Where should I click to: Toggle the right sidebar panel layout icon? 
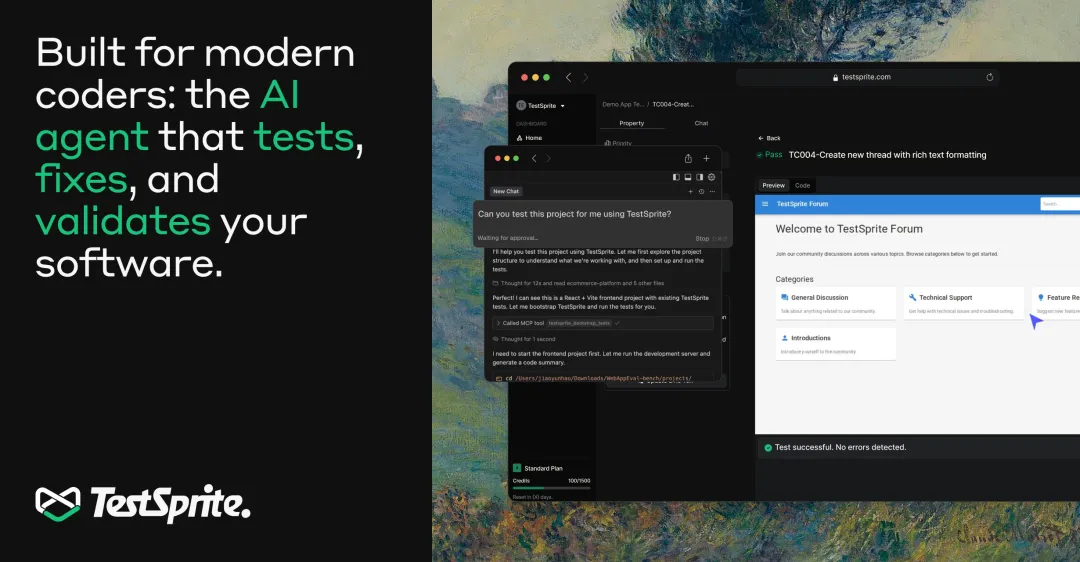[700, 177]
